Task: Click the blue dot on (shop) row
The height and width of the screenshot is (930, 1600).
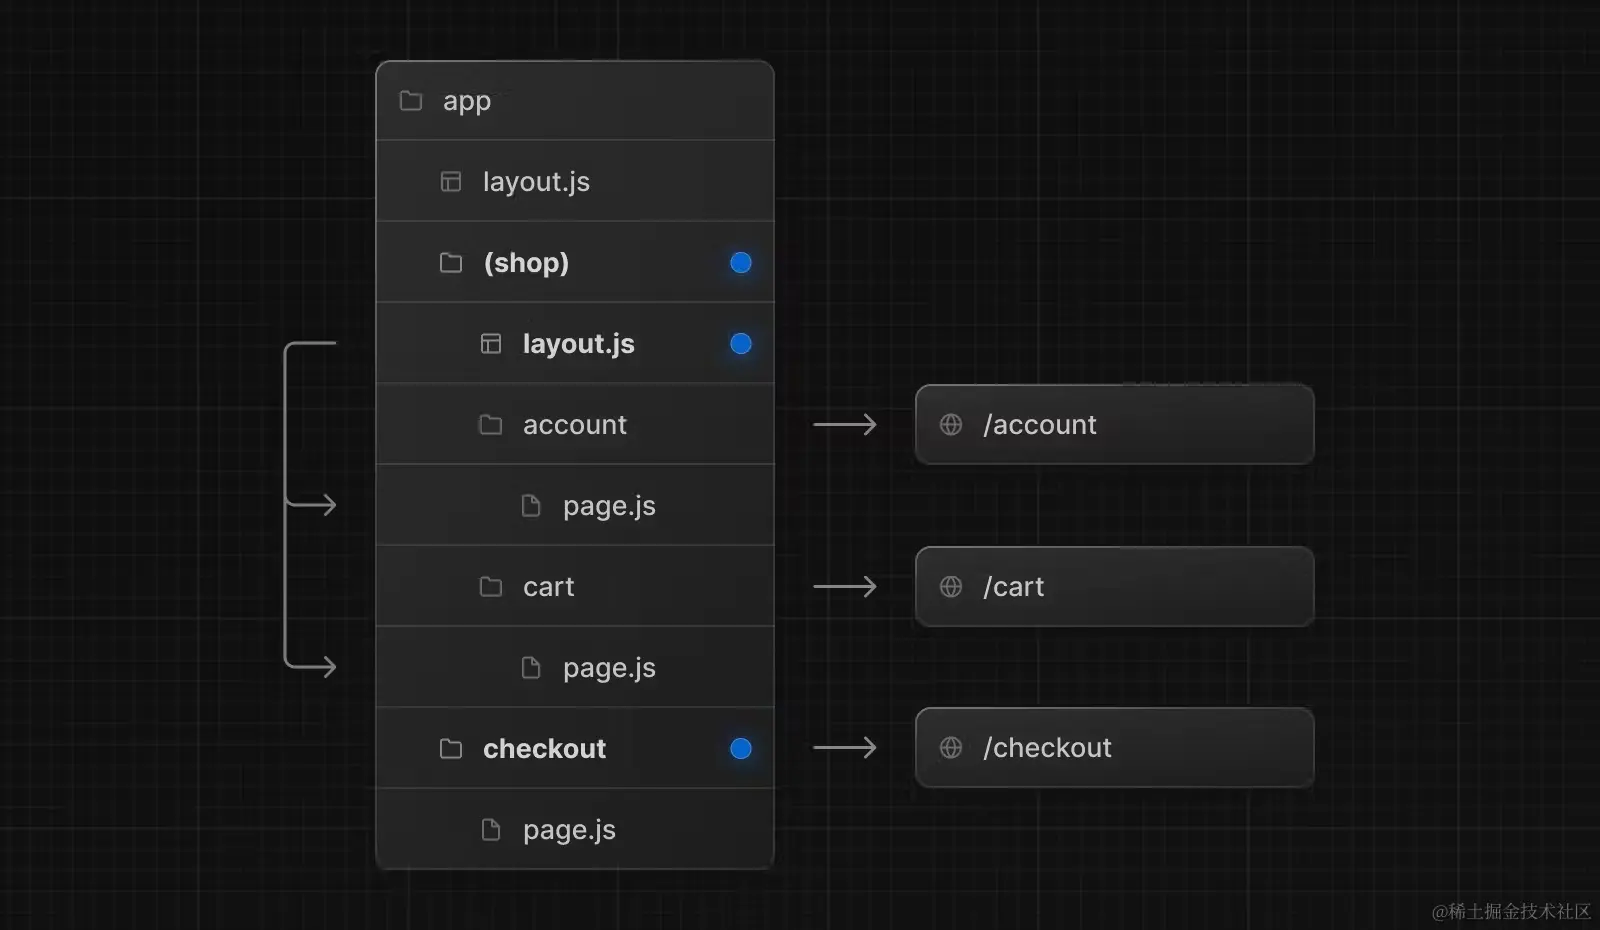Action: coord(741,262)
